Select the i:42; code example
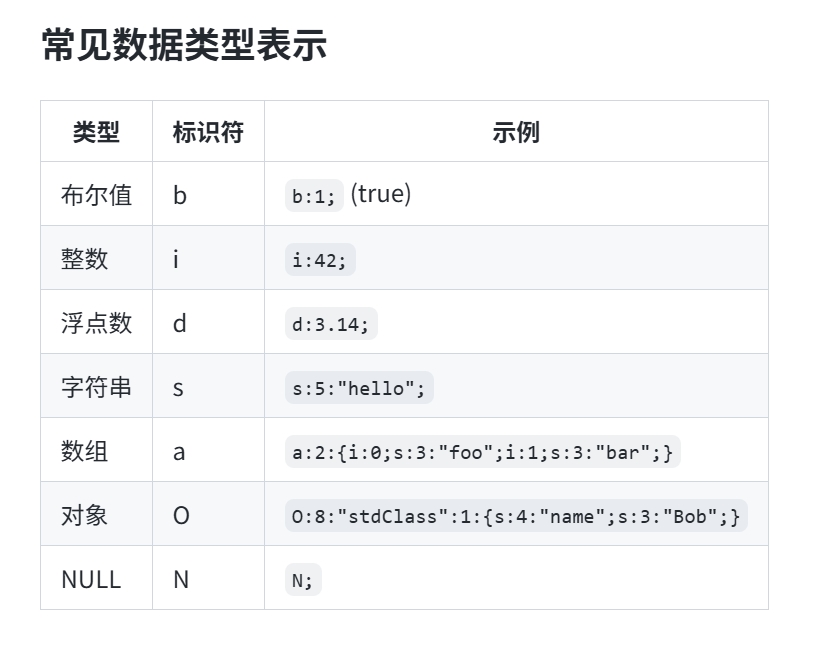Viewport: 831px width, 646px height. [320, 260]
